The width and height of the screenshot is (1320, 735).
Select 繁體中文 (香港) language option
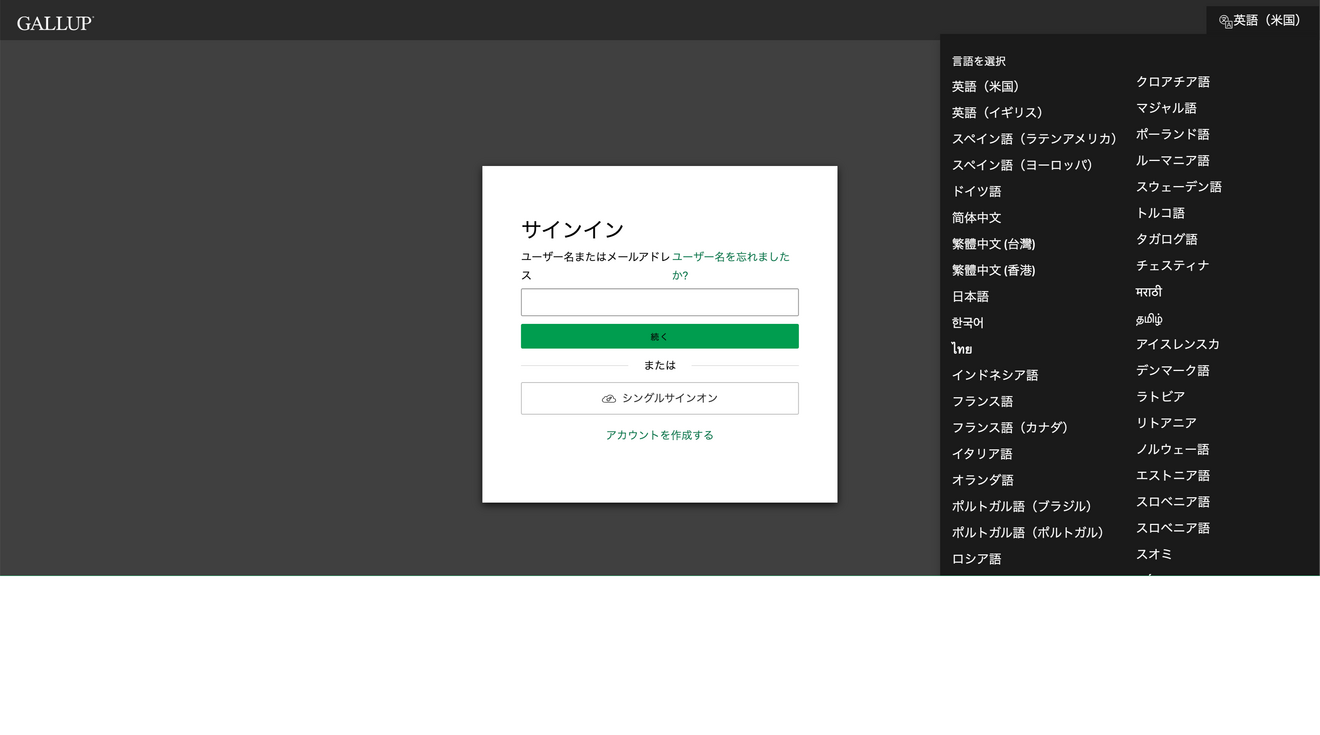tap(994, 270)
